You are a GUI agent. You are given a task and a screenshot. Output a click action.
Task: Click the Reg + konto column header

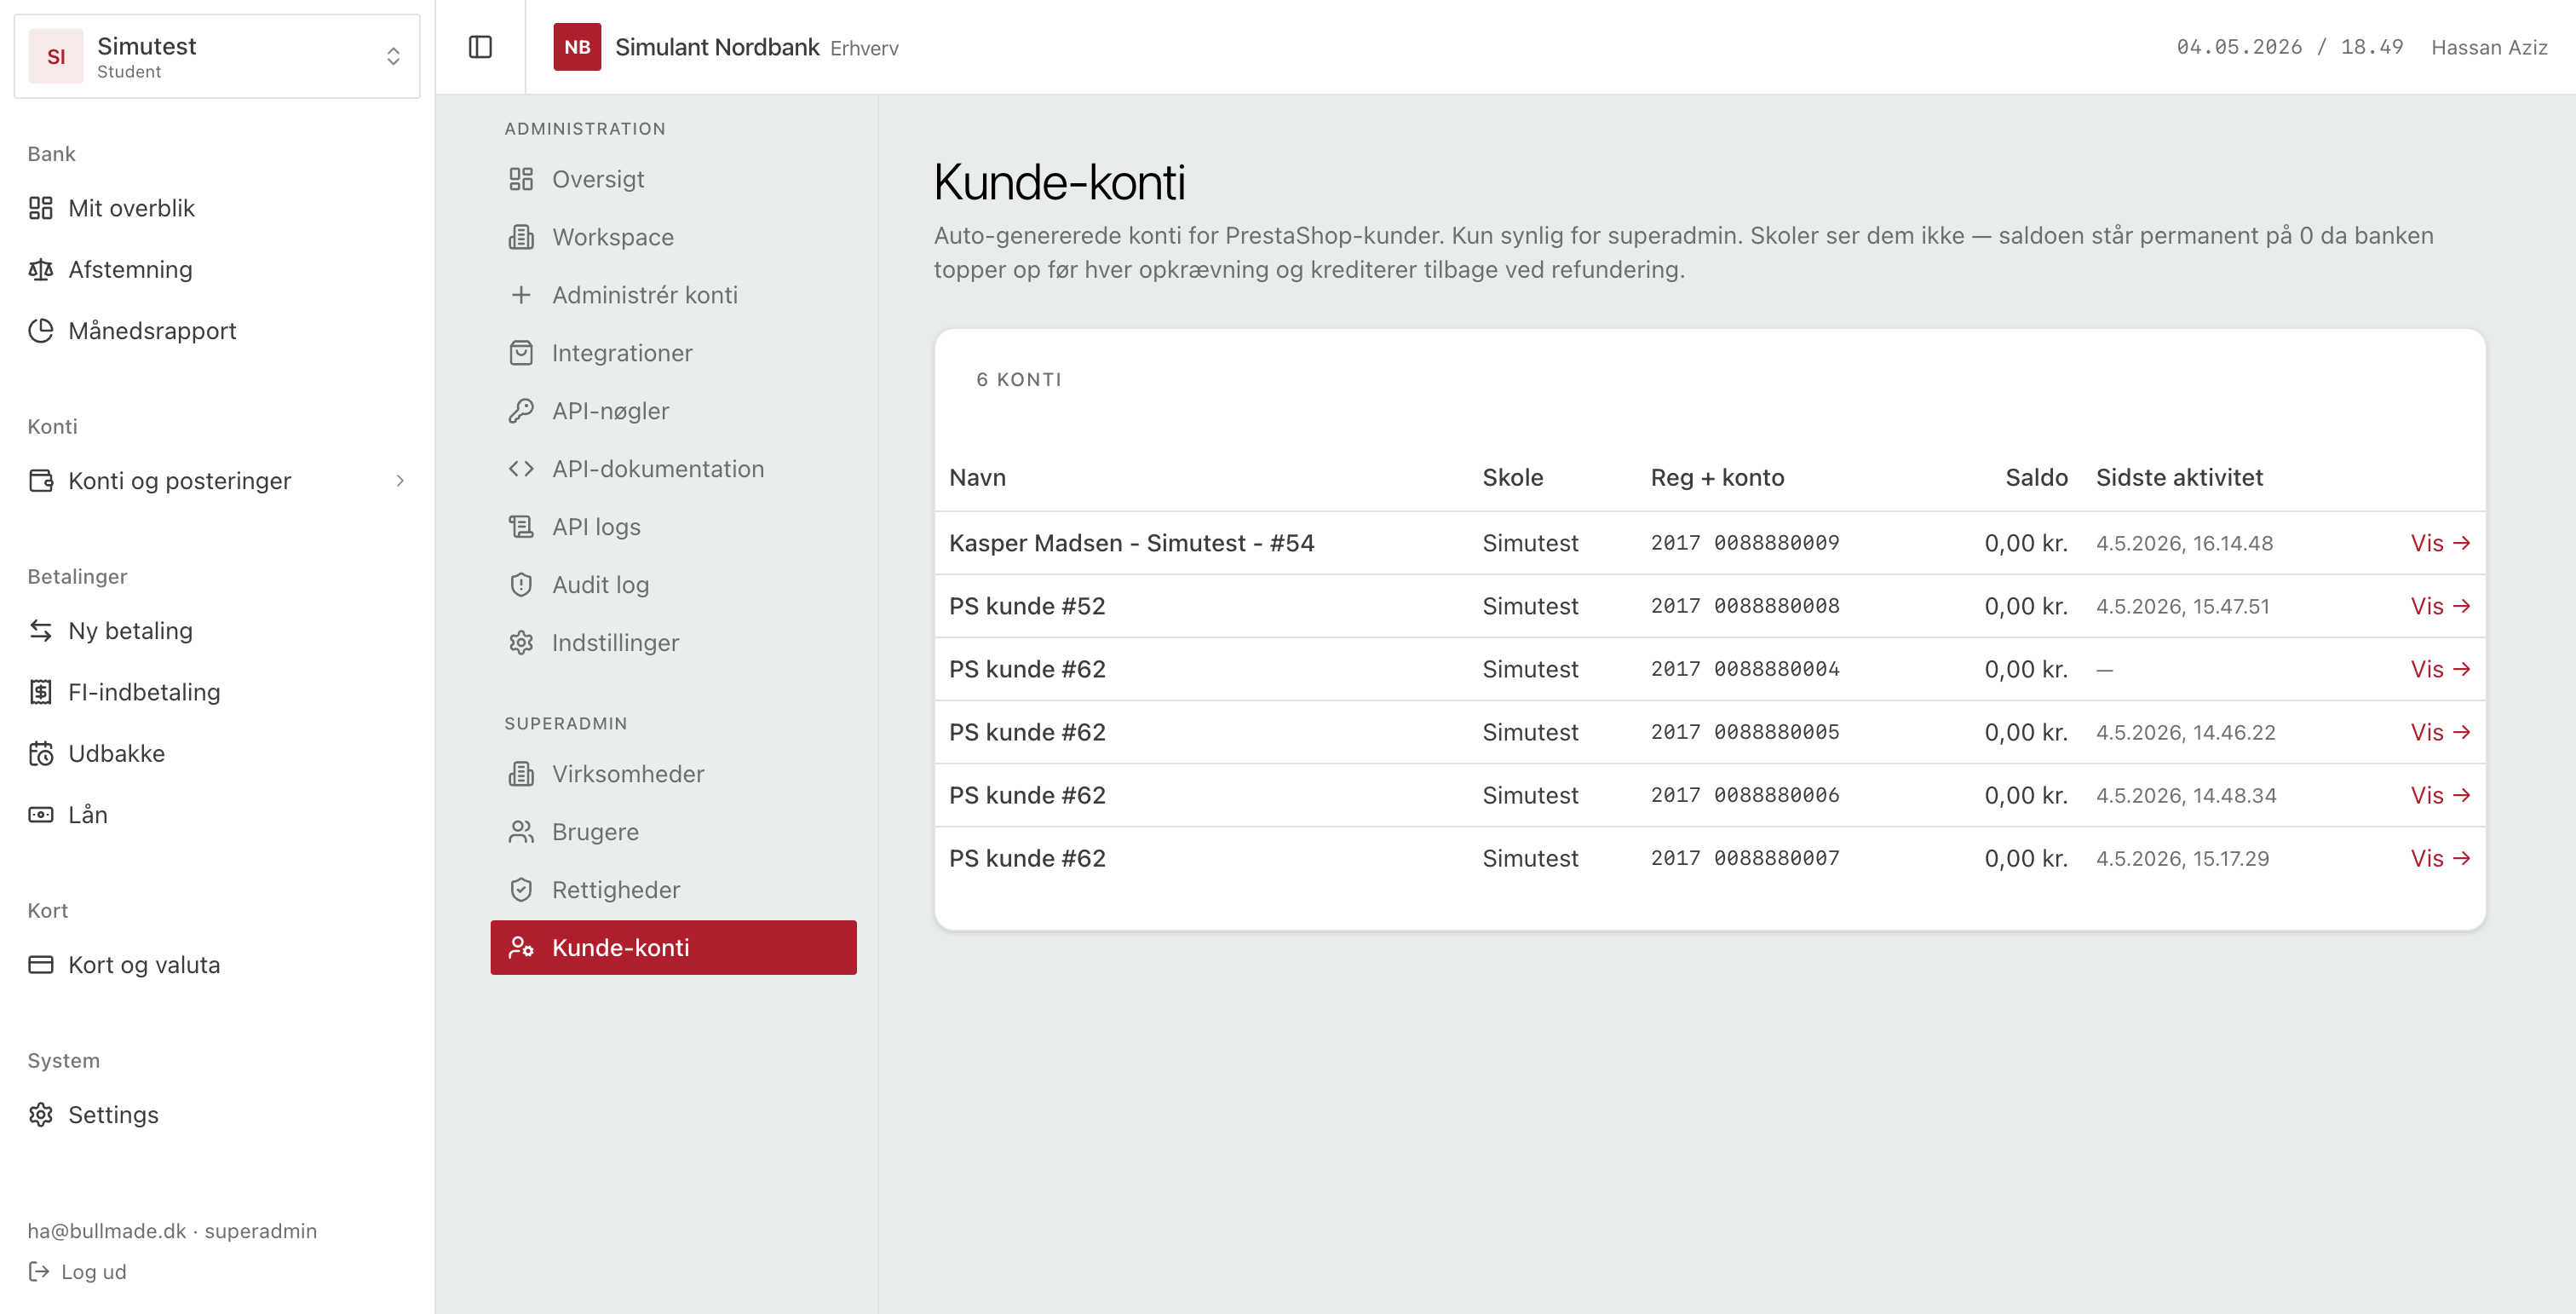[x=1717, y=477]
